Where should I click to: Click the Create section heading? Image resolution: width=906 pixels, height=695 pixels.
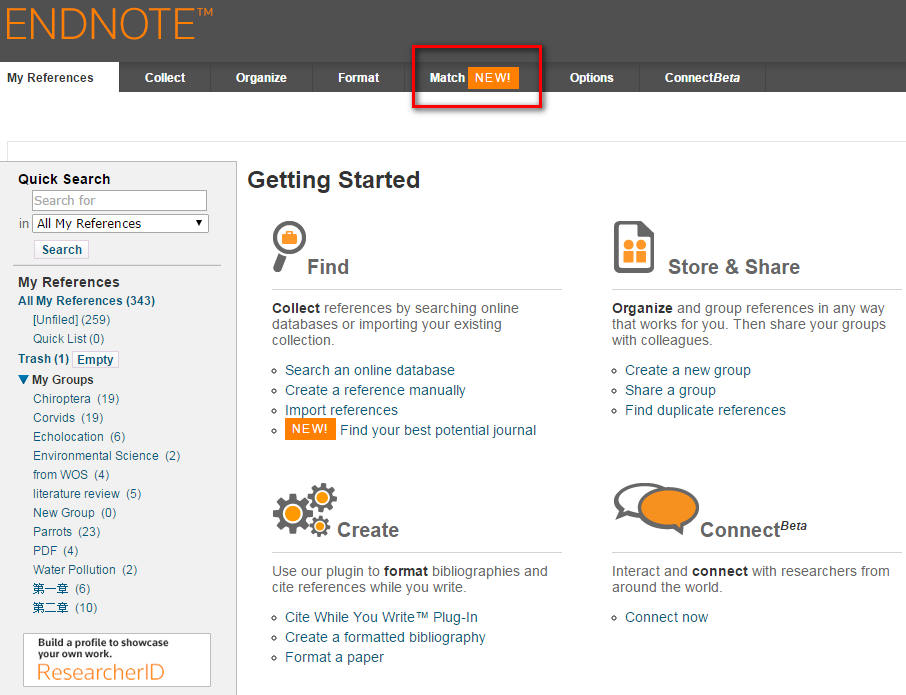coord(368,530)
